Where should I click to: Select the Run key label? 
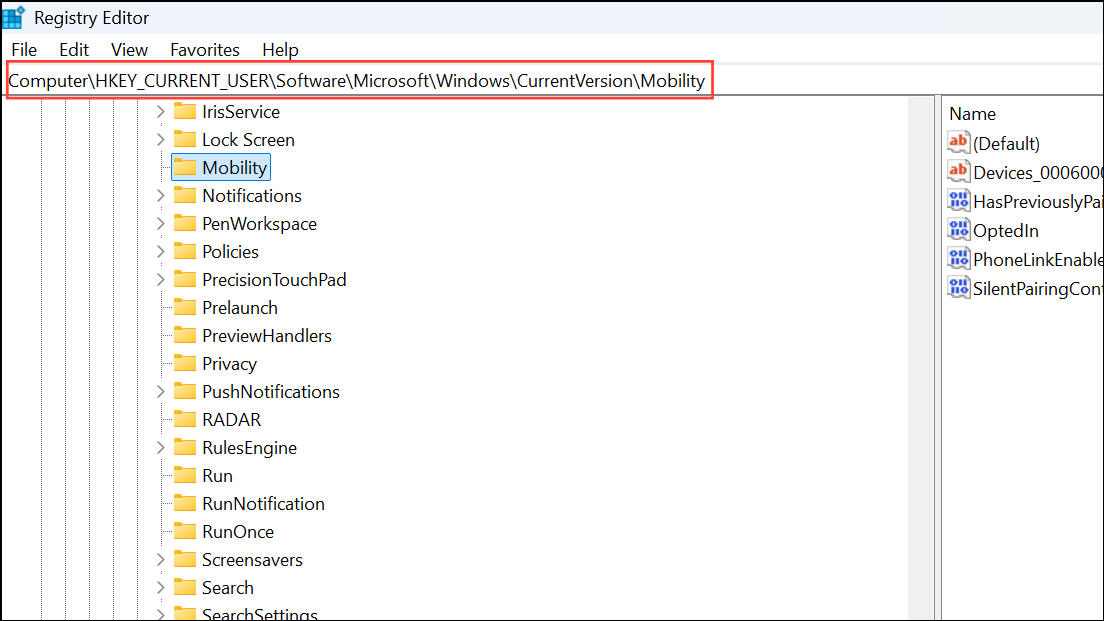pos(218,476)
